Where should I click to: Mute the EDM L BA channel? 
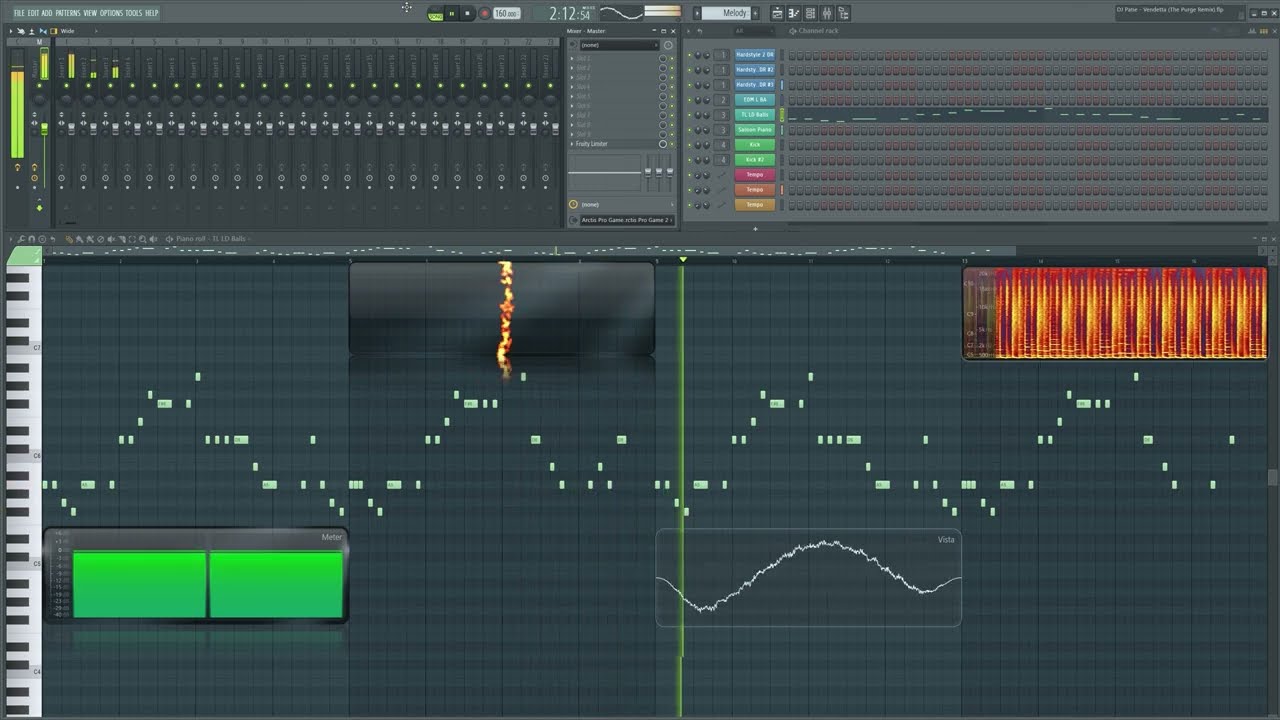pyautogui.click(x=688, y=100)
